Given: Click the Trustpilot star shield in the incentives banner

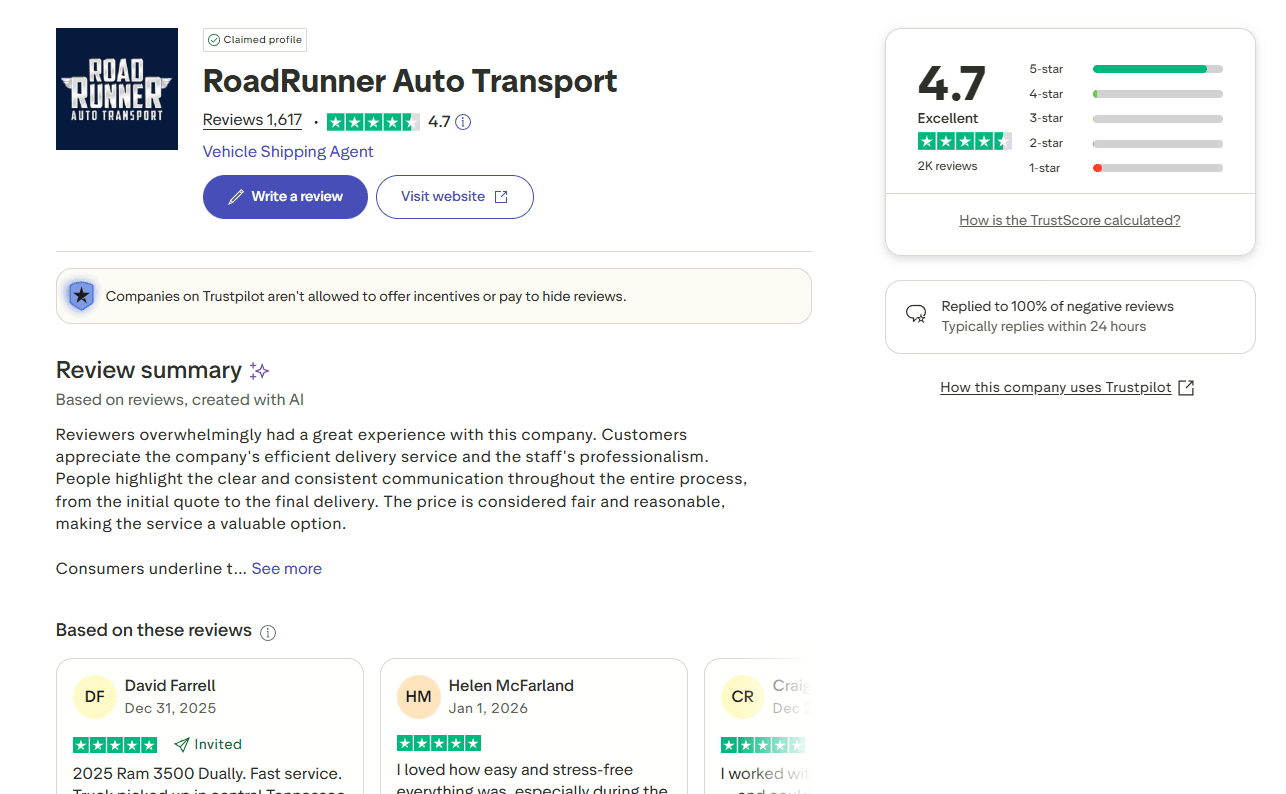Looking at the screenshot, I should (x=81, y=296).
